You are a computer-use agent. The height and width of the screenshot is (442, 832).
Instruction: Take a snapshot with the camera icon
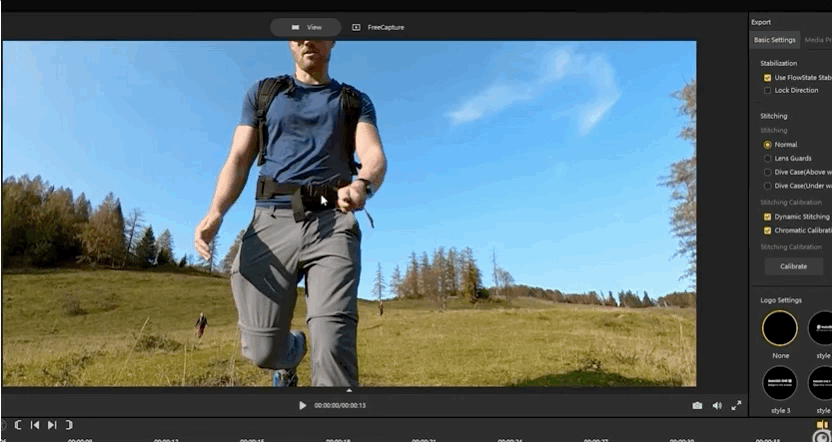(697, 405)
